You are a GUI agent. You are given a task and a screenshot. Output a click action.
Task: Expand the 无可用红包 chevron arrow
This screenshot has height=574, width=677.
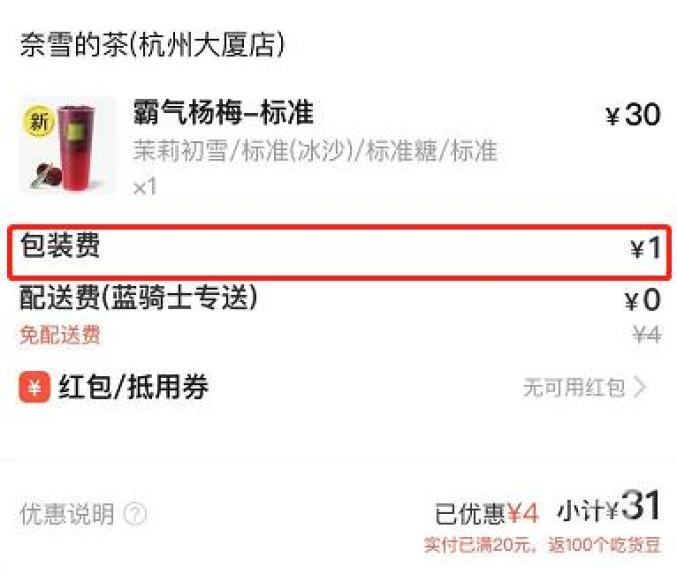tap(640, 387)
